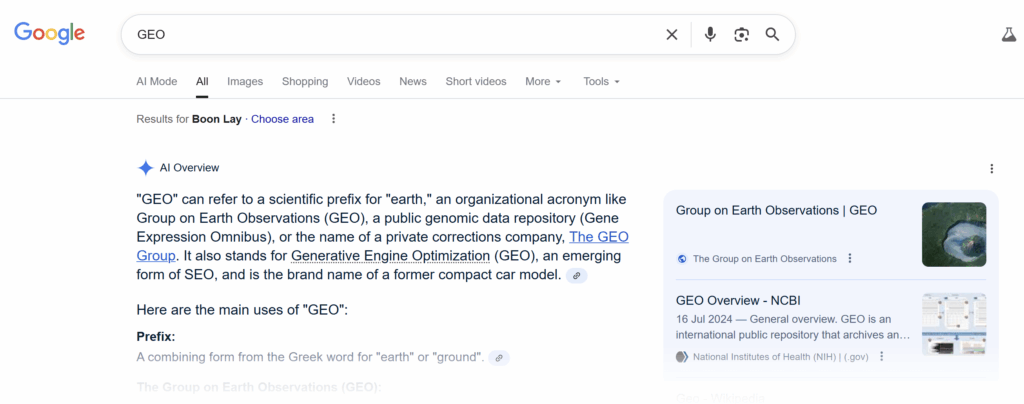
Task: Select the NIH favicon icon
Action: pos(682,356)
